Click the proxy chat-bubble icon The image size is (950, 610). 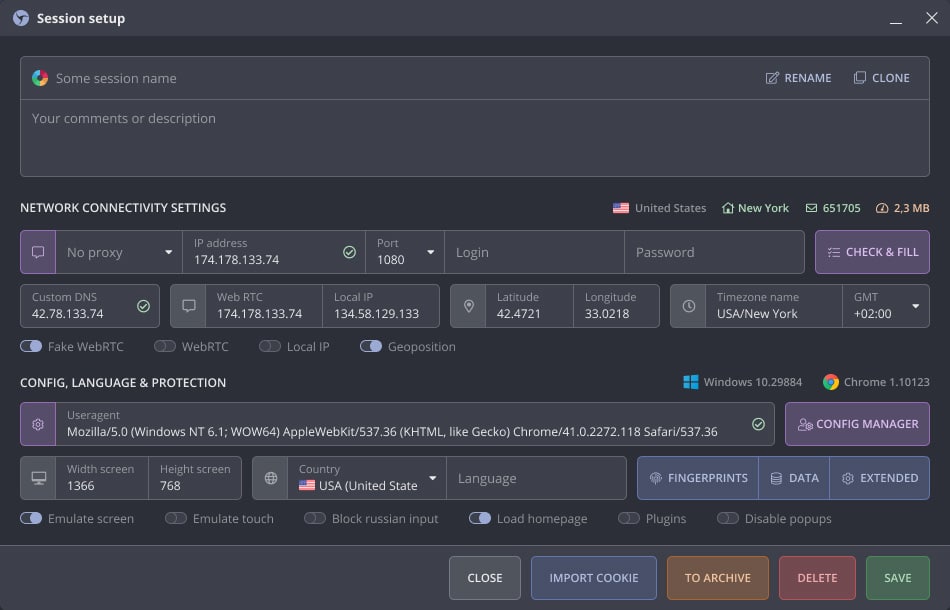click(x=38, y=252)
